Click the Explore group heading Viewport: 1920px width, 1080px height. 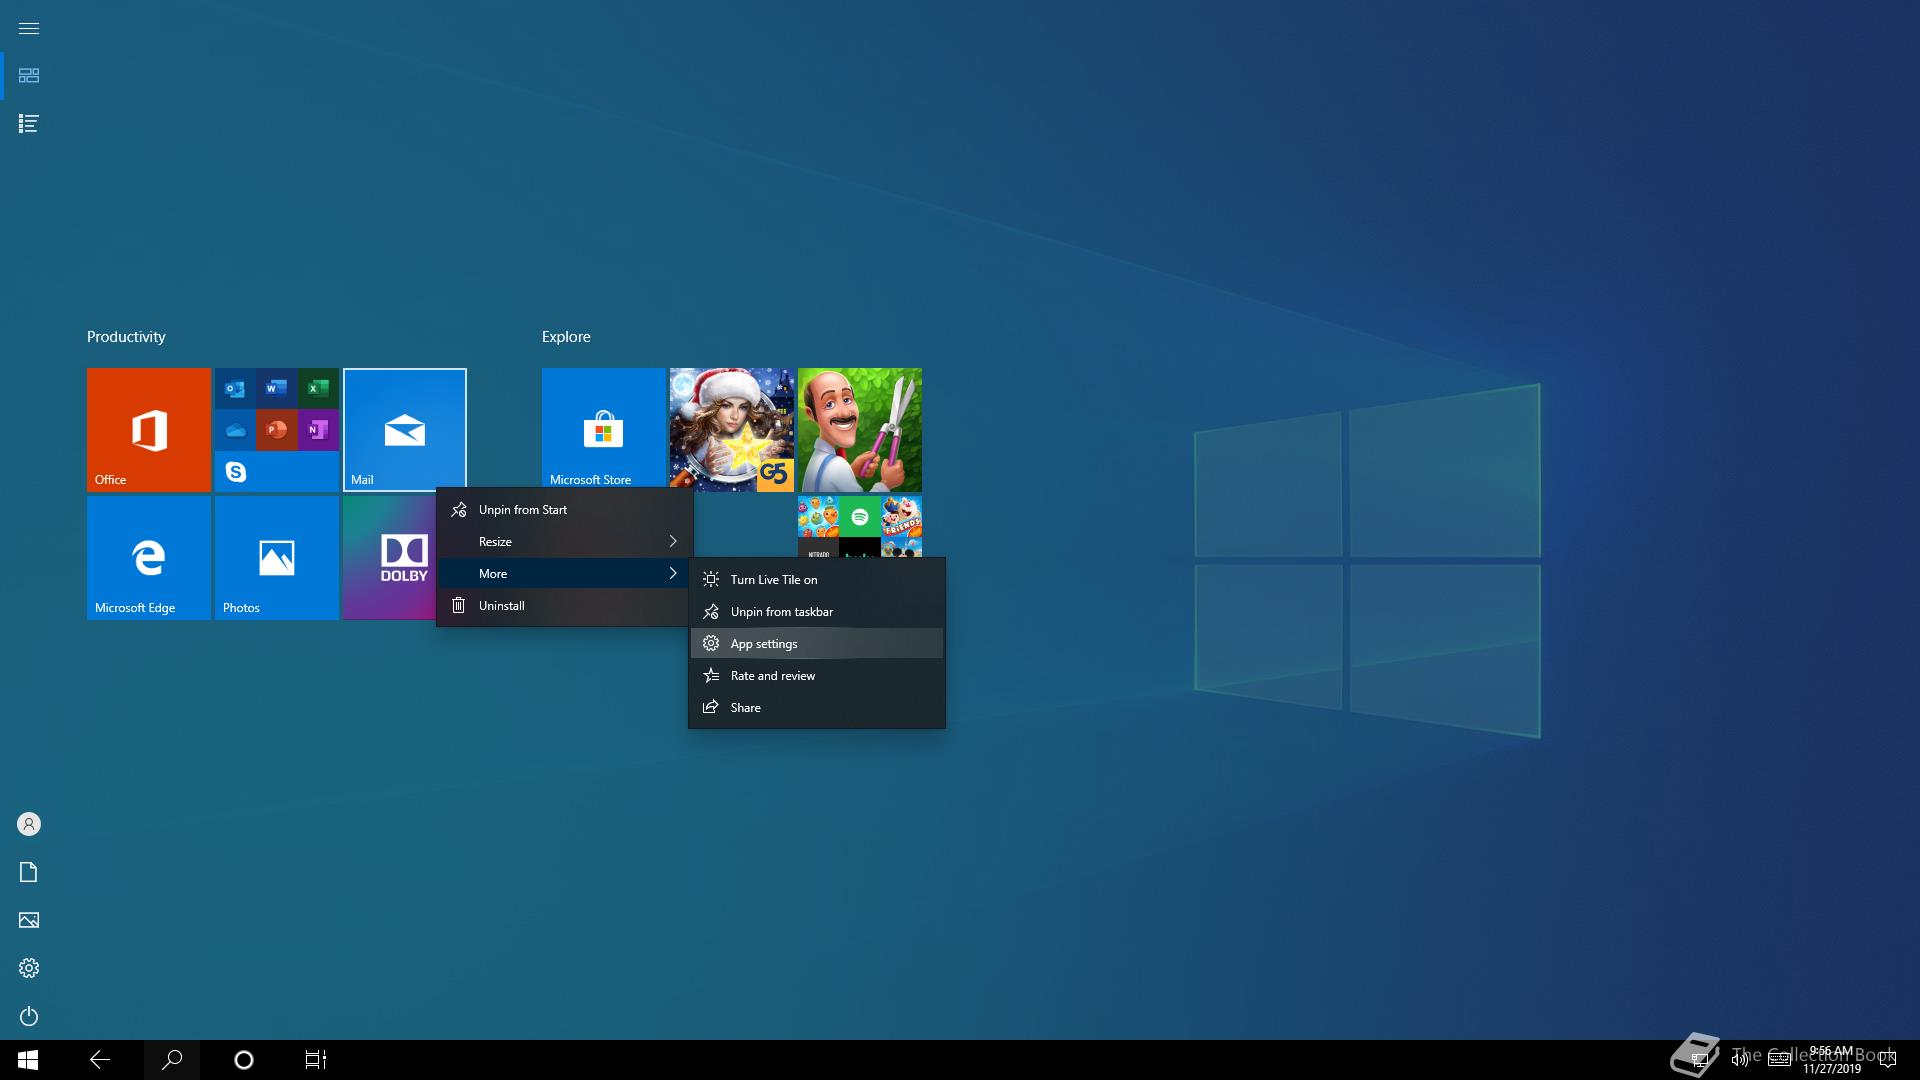point(566,337)
